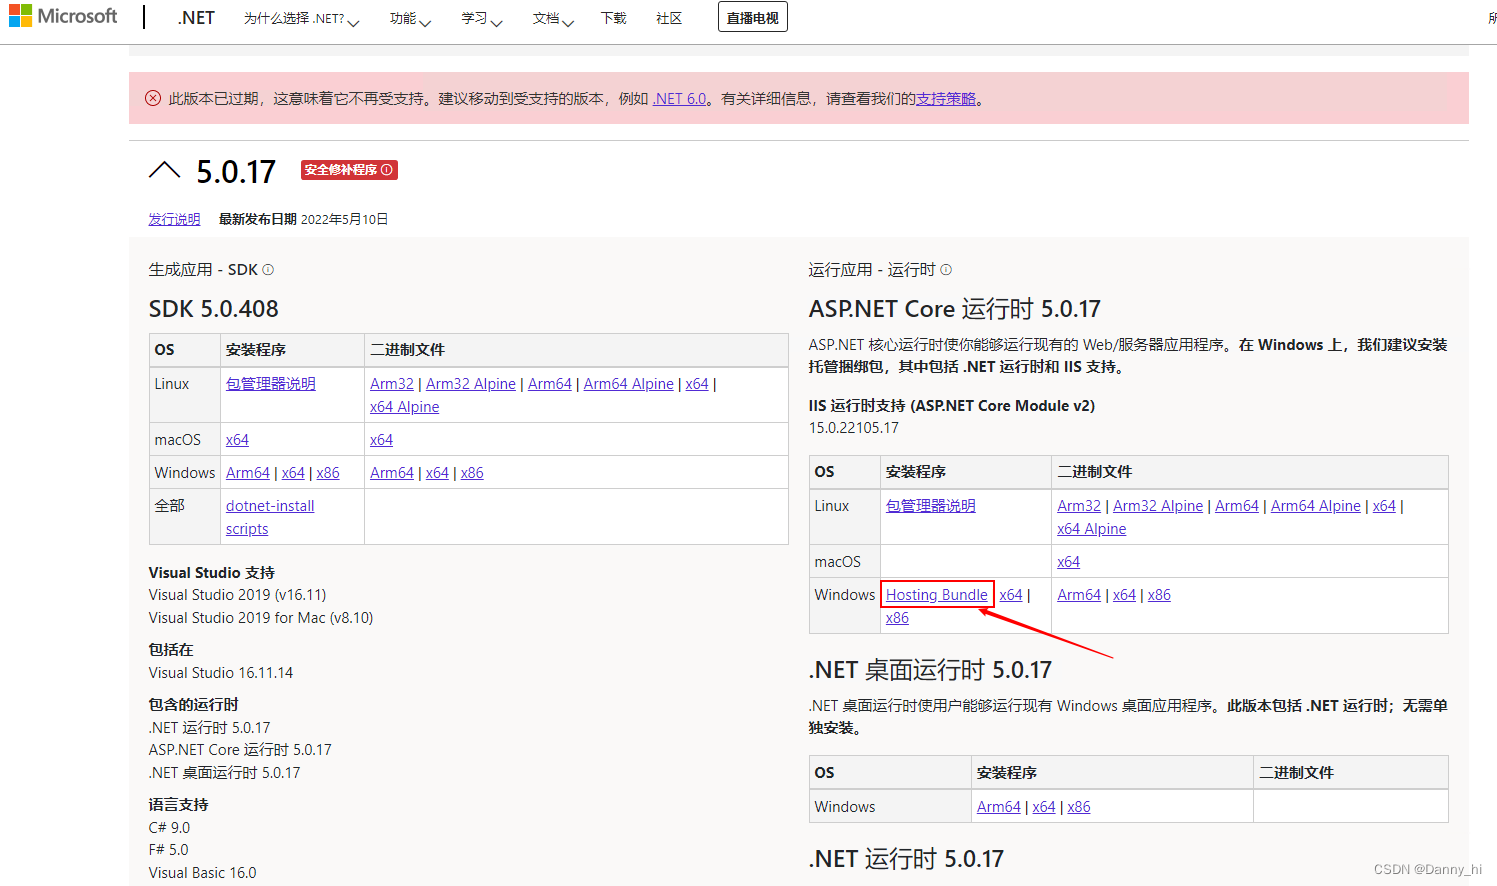Select the Visual Studio 2019 (v16.11) text

coord(238,595)
